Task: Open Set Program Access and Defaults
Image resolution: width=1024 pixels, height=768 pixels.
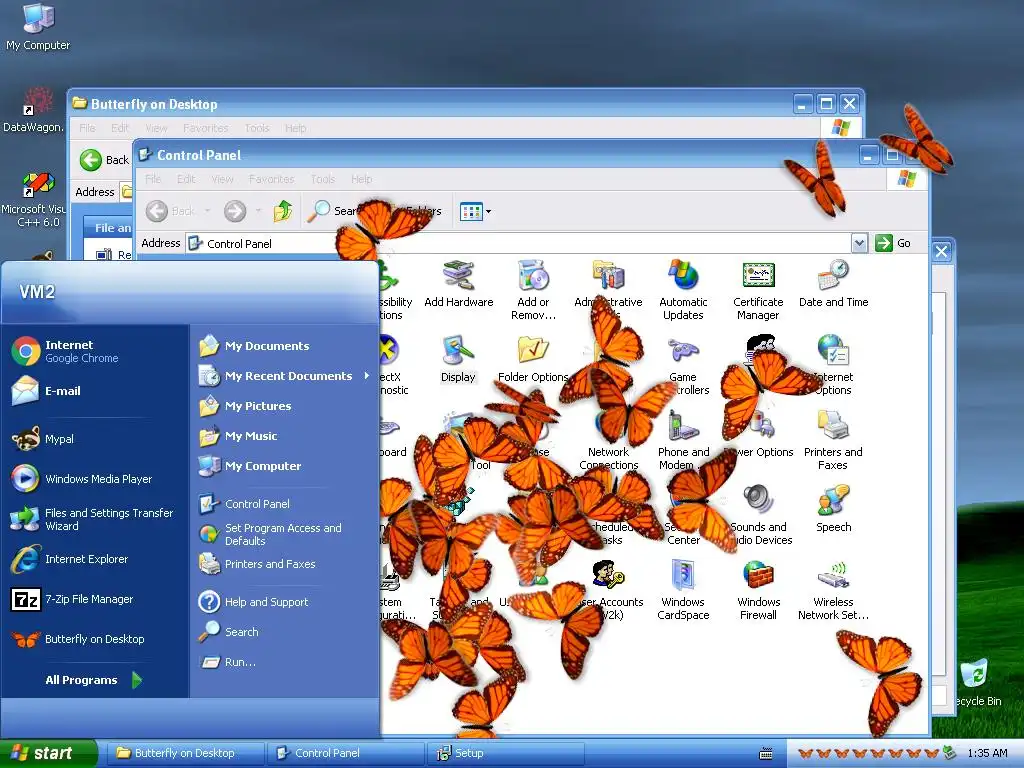Action: [285, 534]
